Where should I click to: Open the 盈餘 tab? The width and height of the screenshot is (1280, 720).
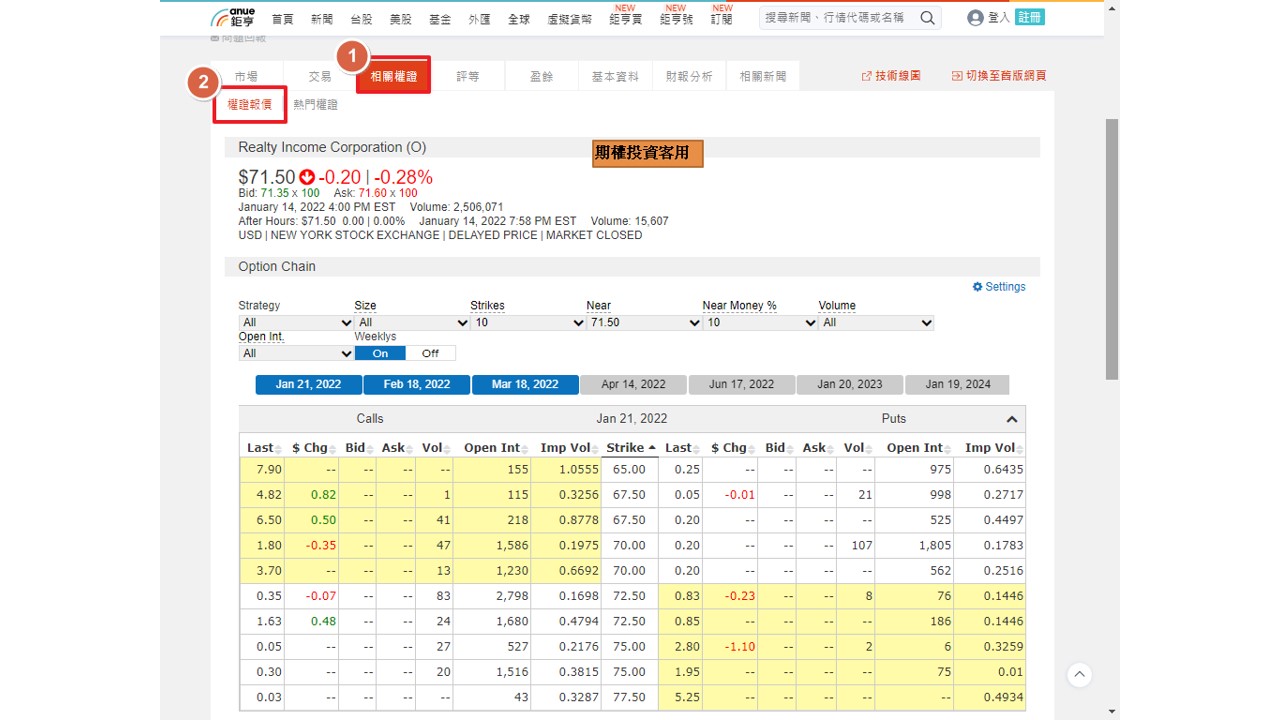[542, 76]
